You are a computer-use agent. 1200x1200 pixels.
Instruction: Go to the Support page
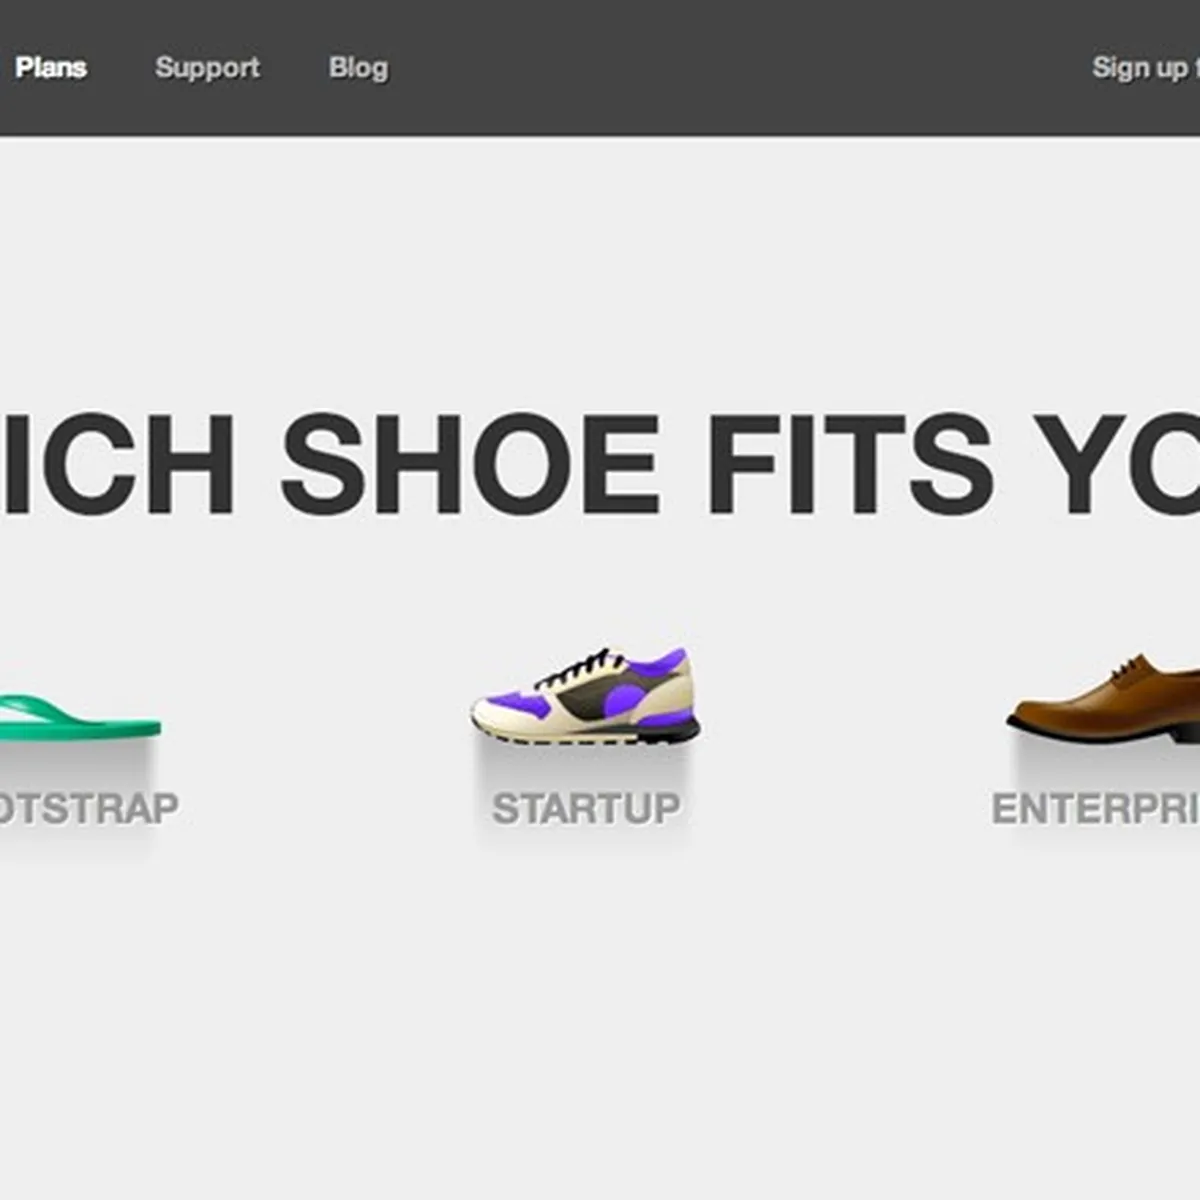click(207, 68)
